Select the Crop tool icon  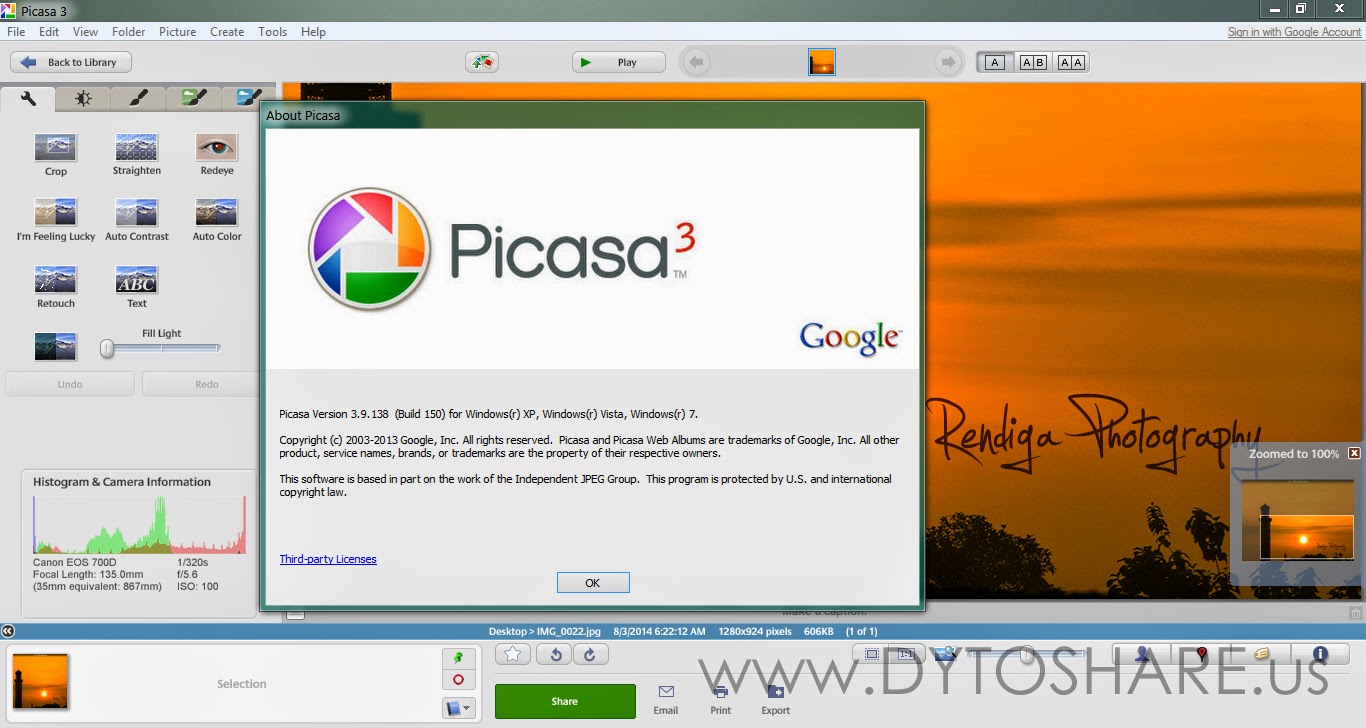56,147
